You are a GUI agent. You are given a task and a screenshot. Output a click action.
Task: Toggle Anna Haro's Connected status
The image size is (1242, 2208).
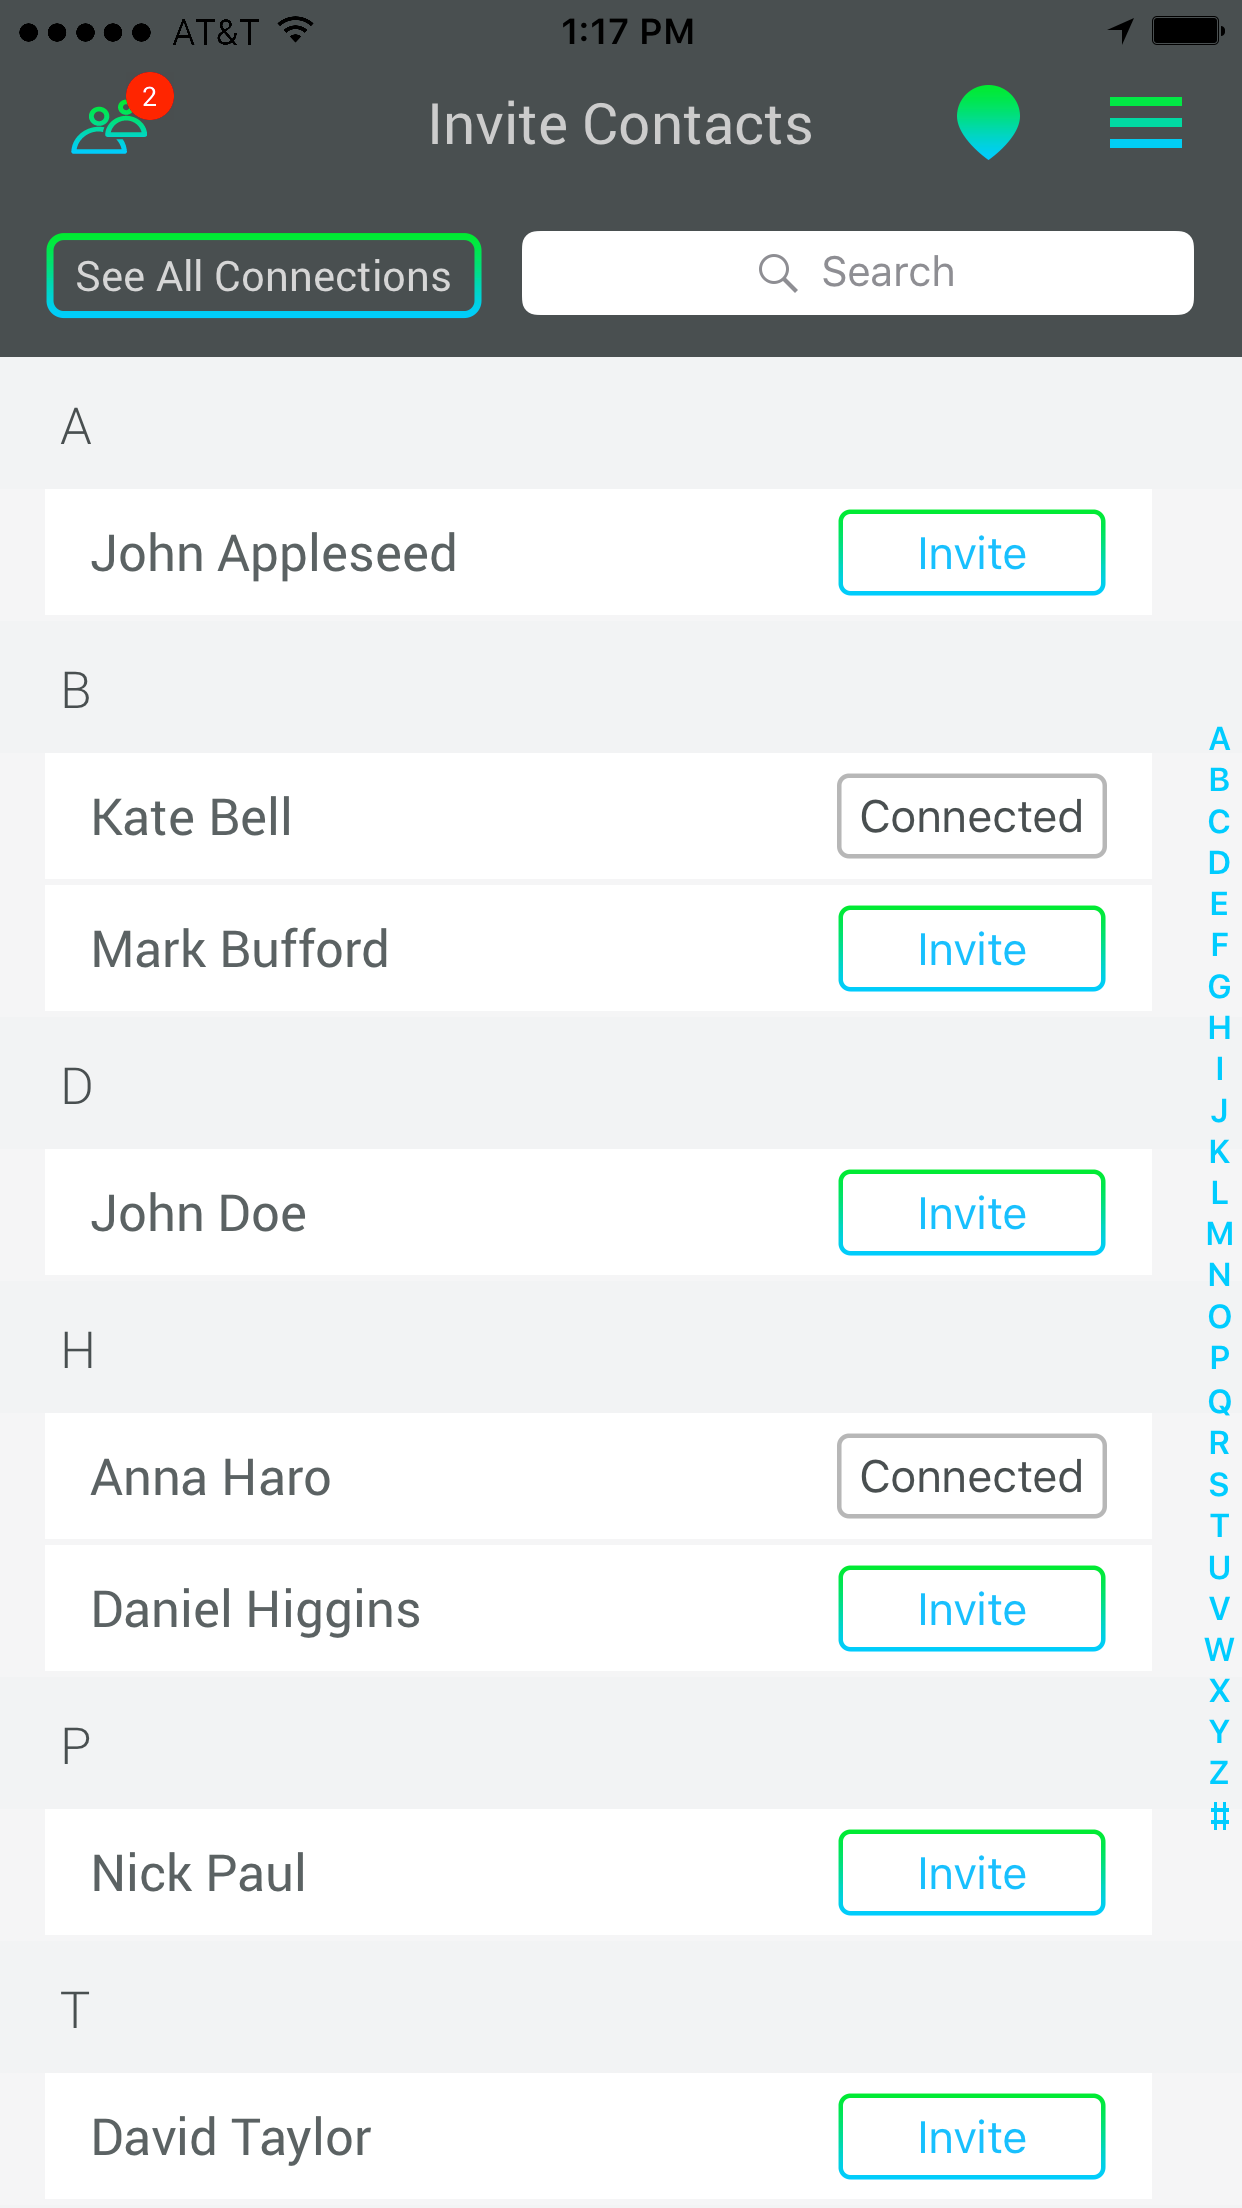point(971,1476)
